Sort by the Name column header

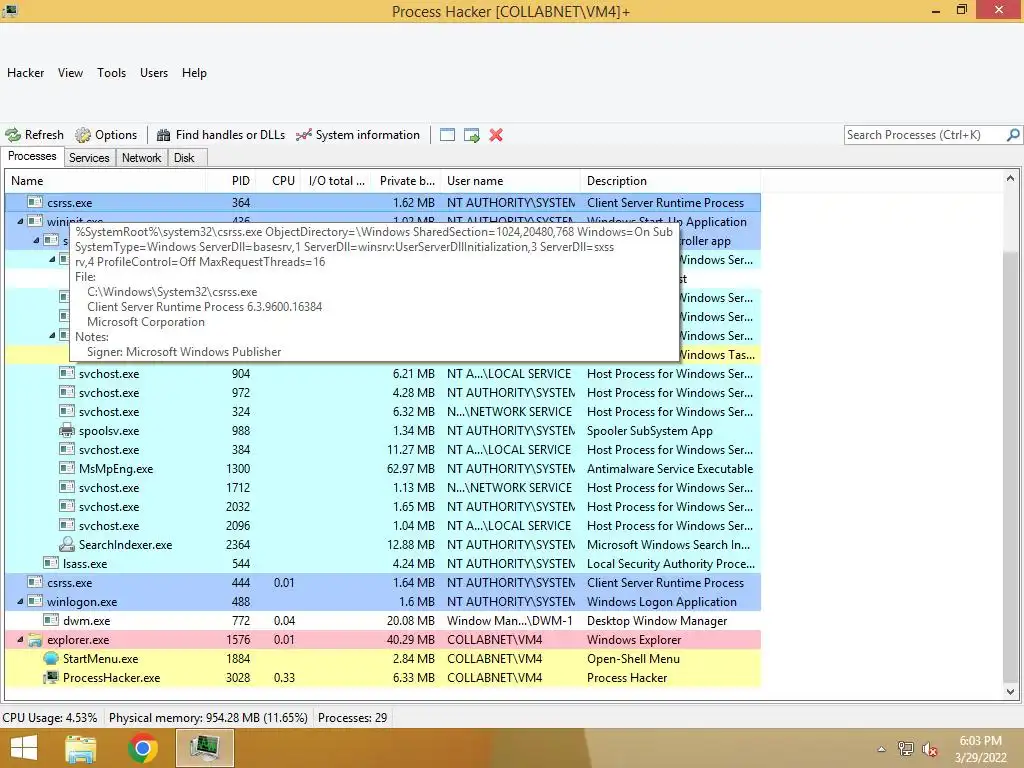click(106, 181)
